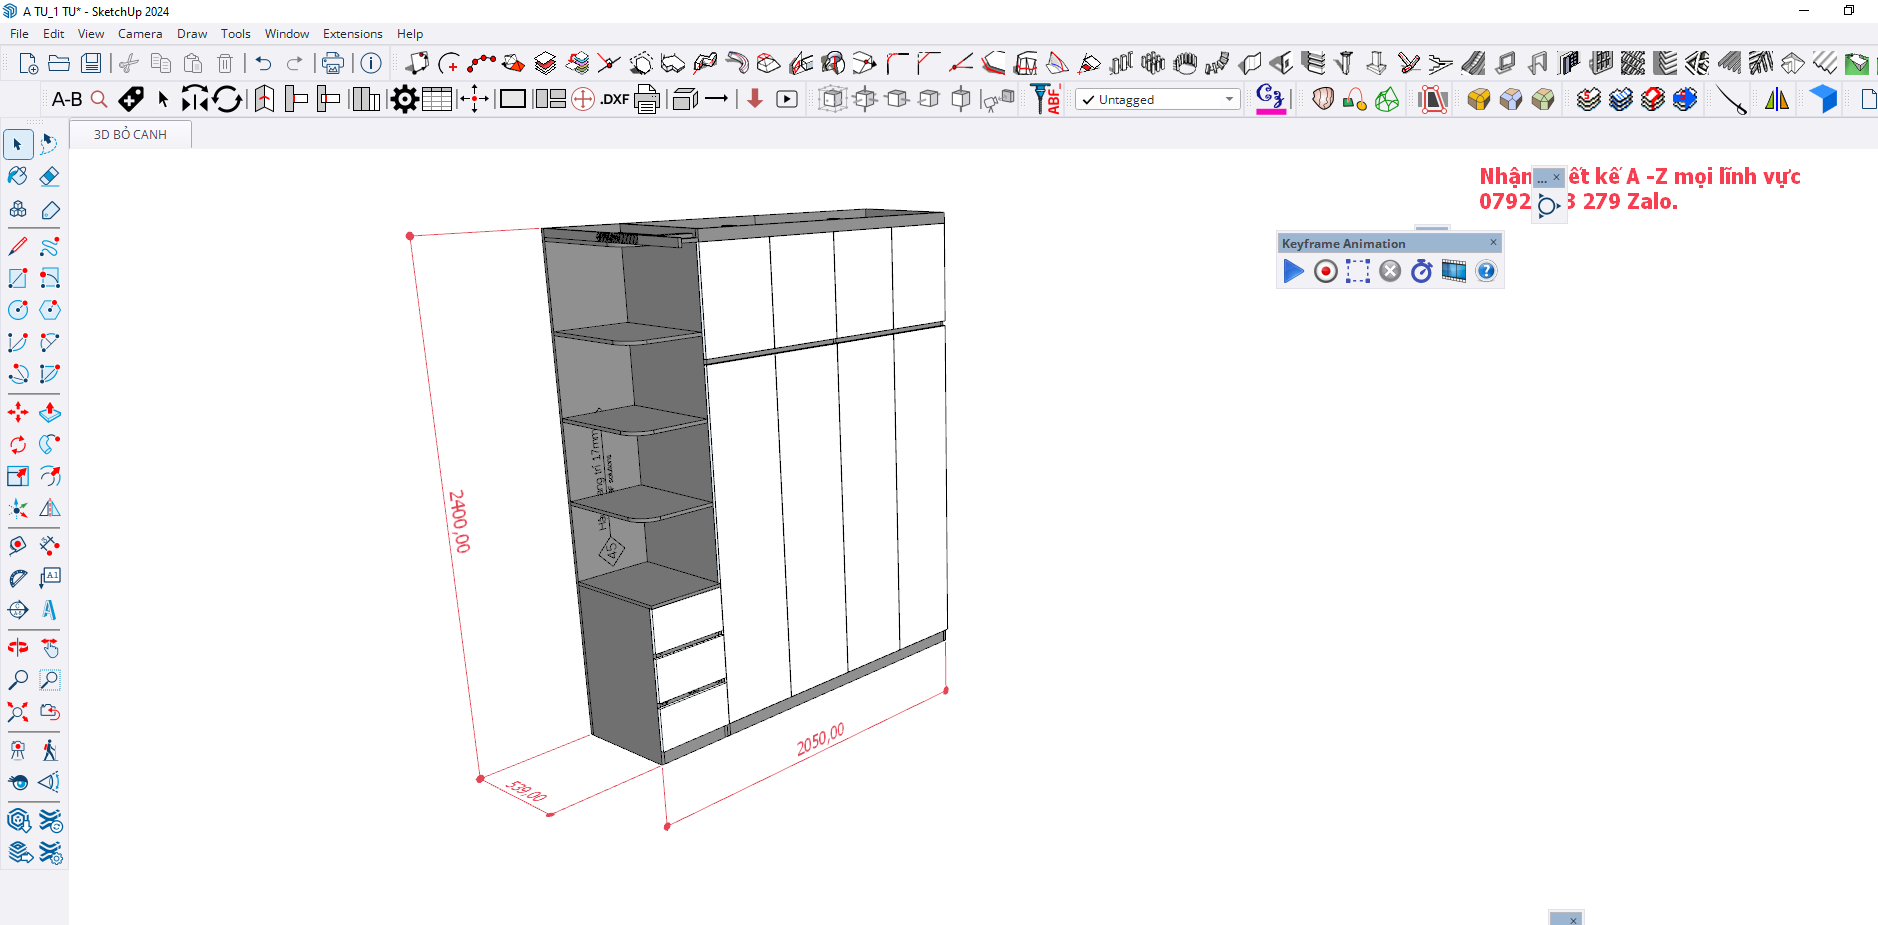Click the Undo arrow

tap(263, 64)
